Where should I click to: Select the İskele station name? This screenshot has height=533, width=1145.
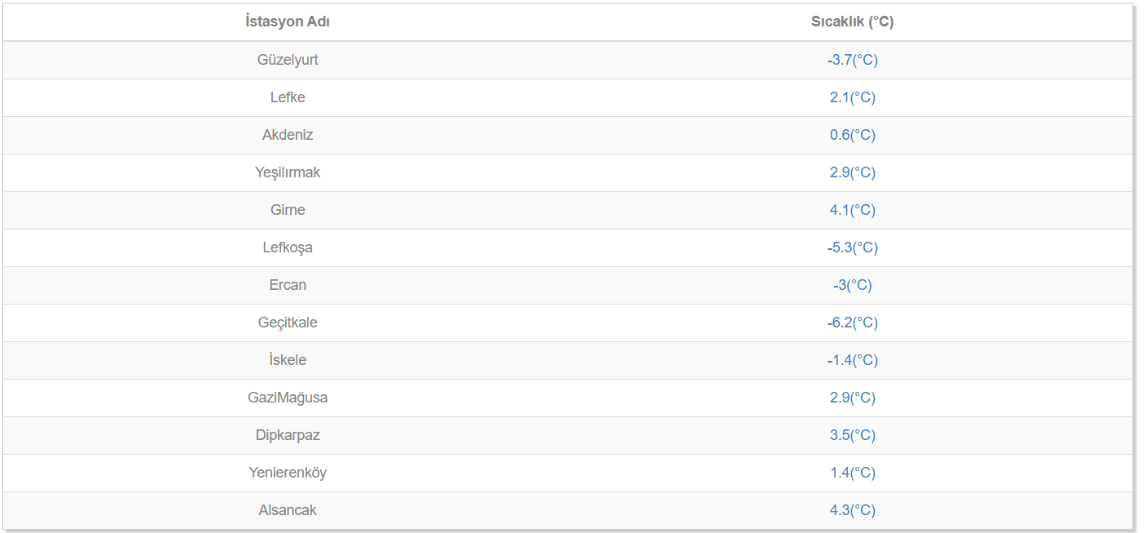[x=287, y=360]
